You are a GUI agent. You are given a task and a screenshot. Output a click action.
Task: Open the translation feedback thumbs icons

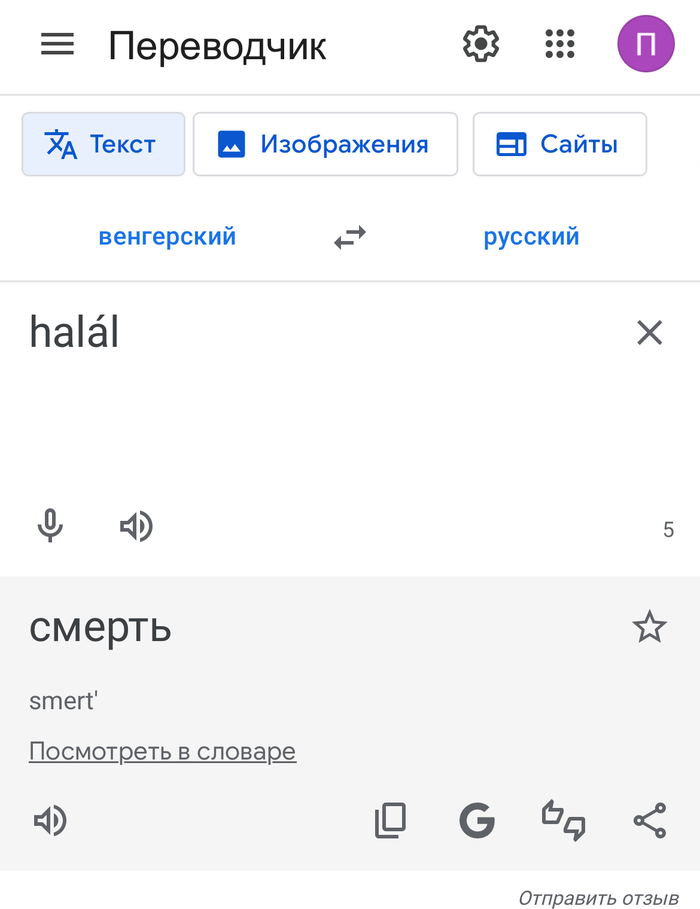(563, 821)
